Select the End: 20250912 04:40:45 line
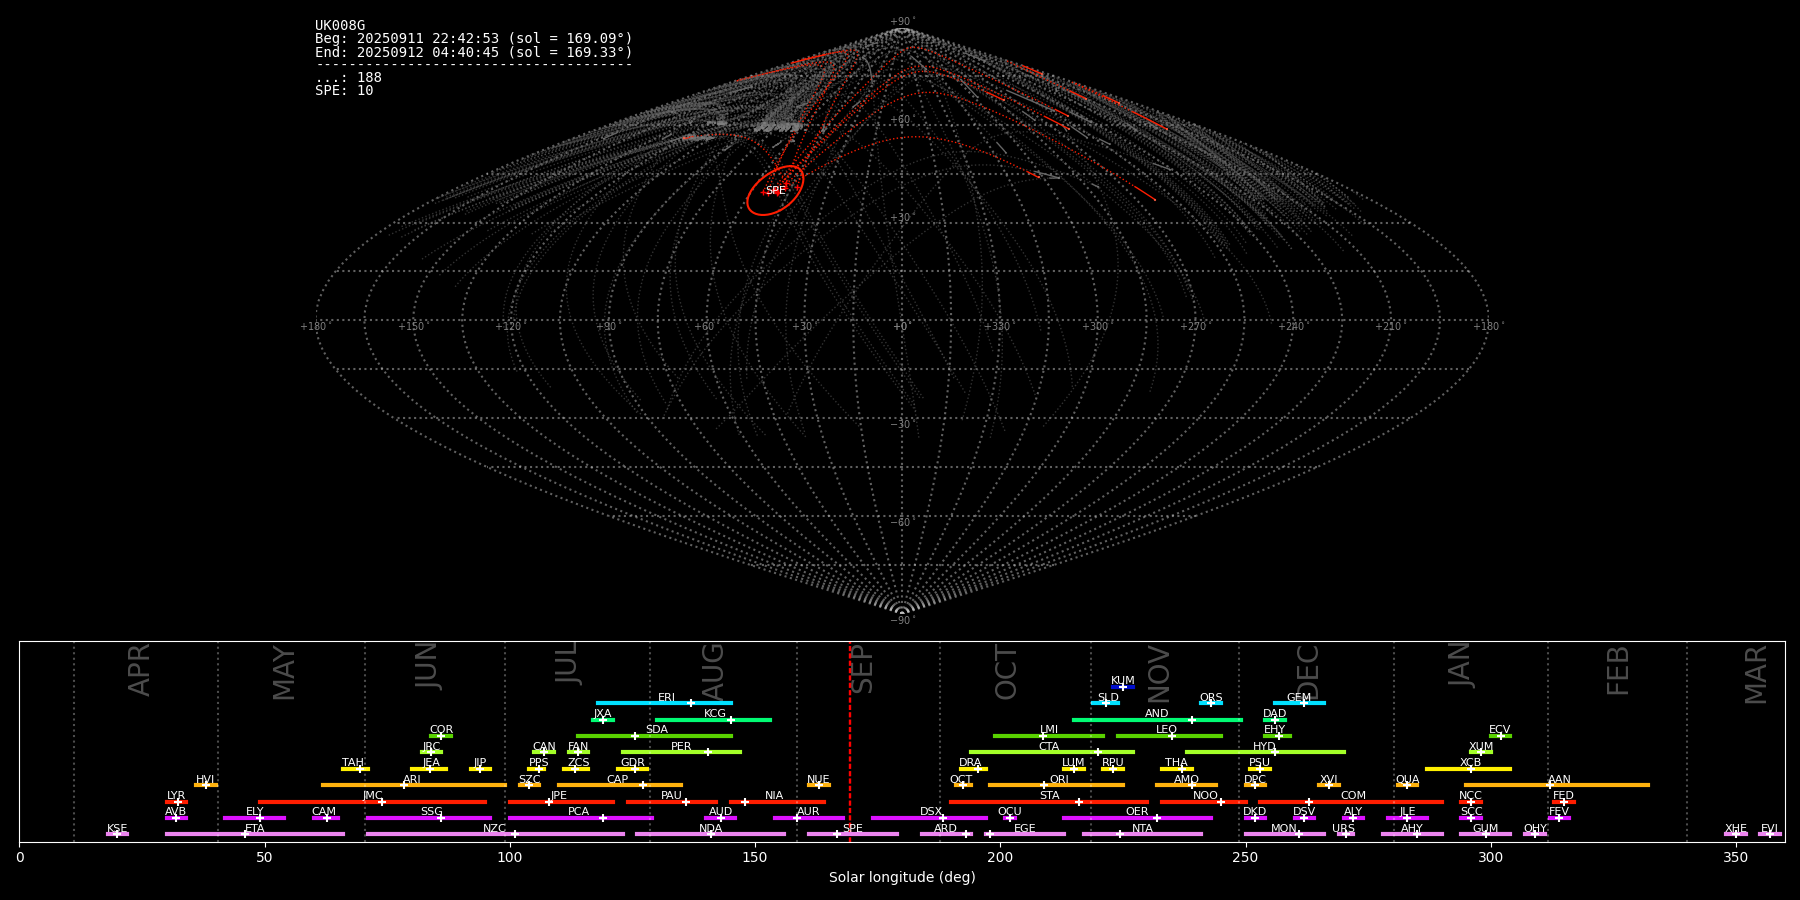 point(474,52)
